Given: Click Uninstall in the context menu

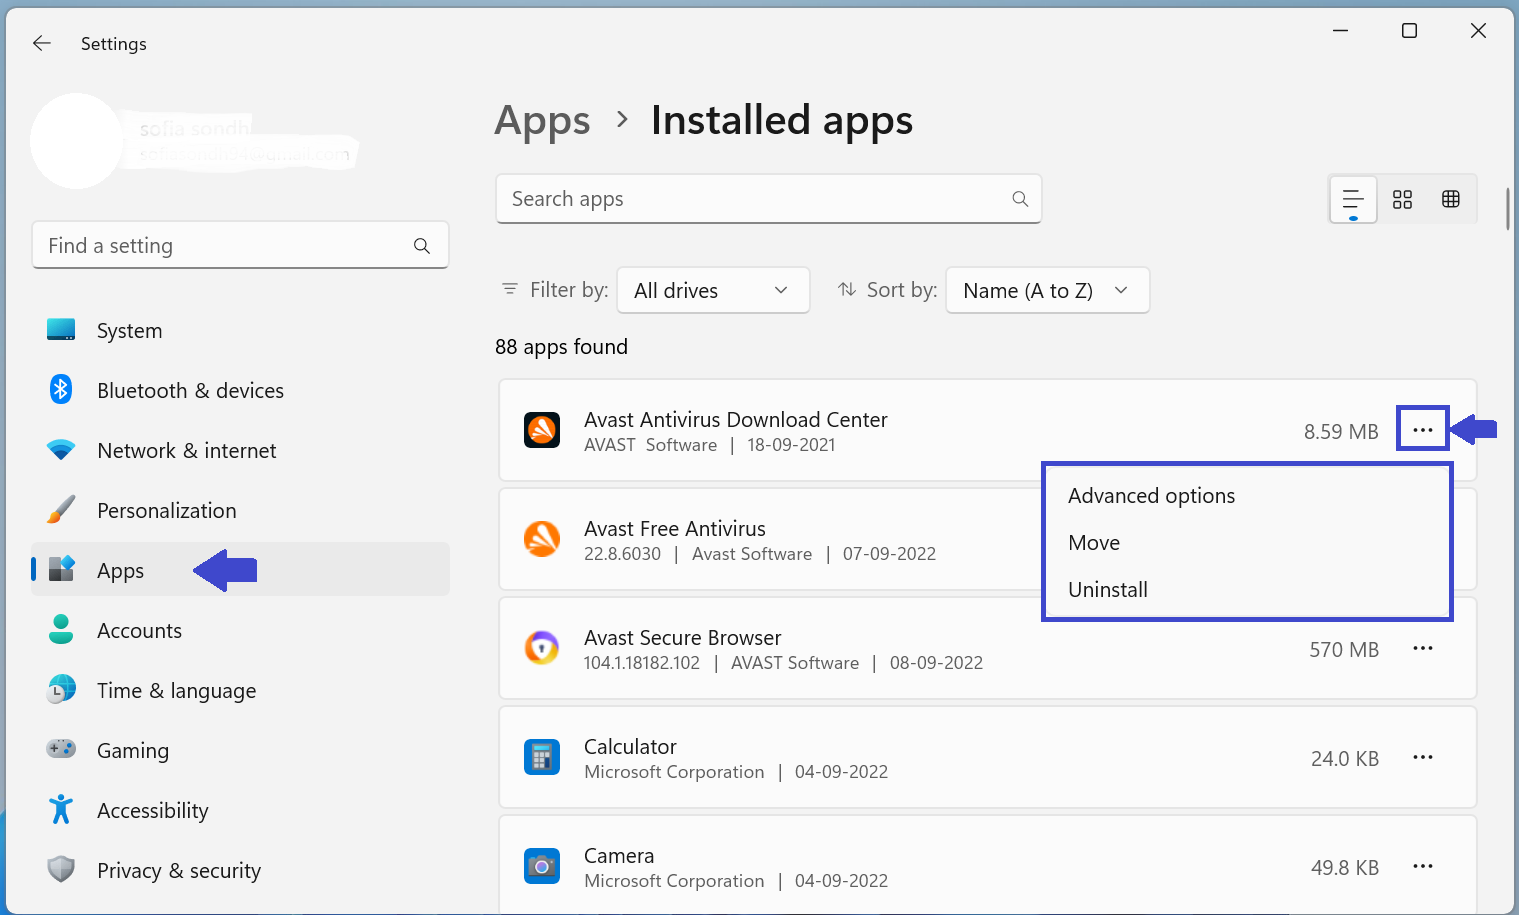Looking at the screenshot, I should [1108, 590].
